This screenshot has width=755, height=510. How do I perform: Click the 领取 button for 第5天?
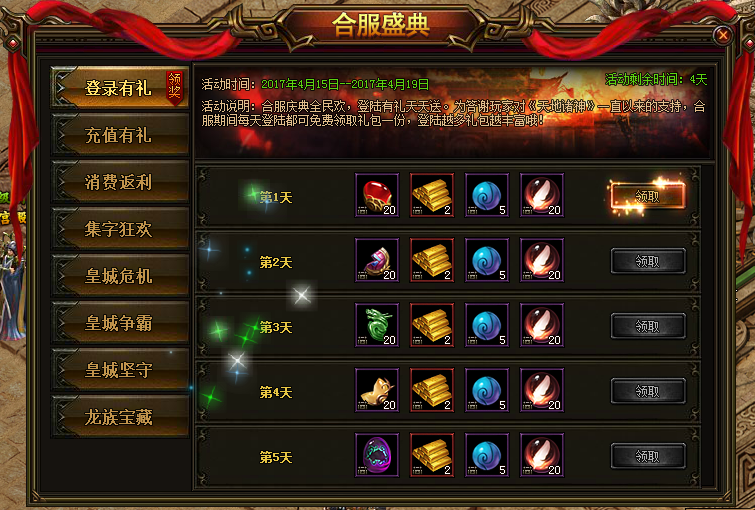648,456
